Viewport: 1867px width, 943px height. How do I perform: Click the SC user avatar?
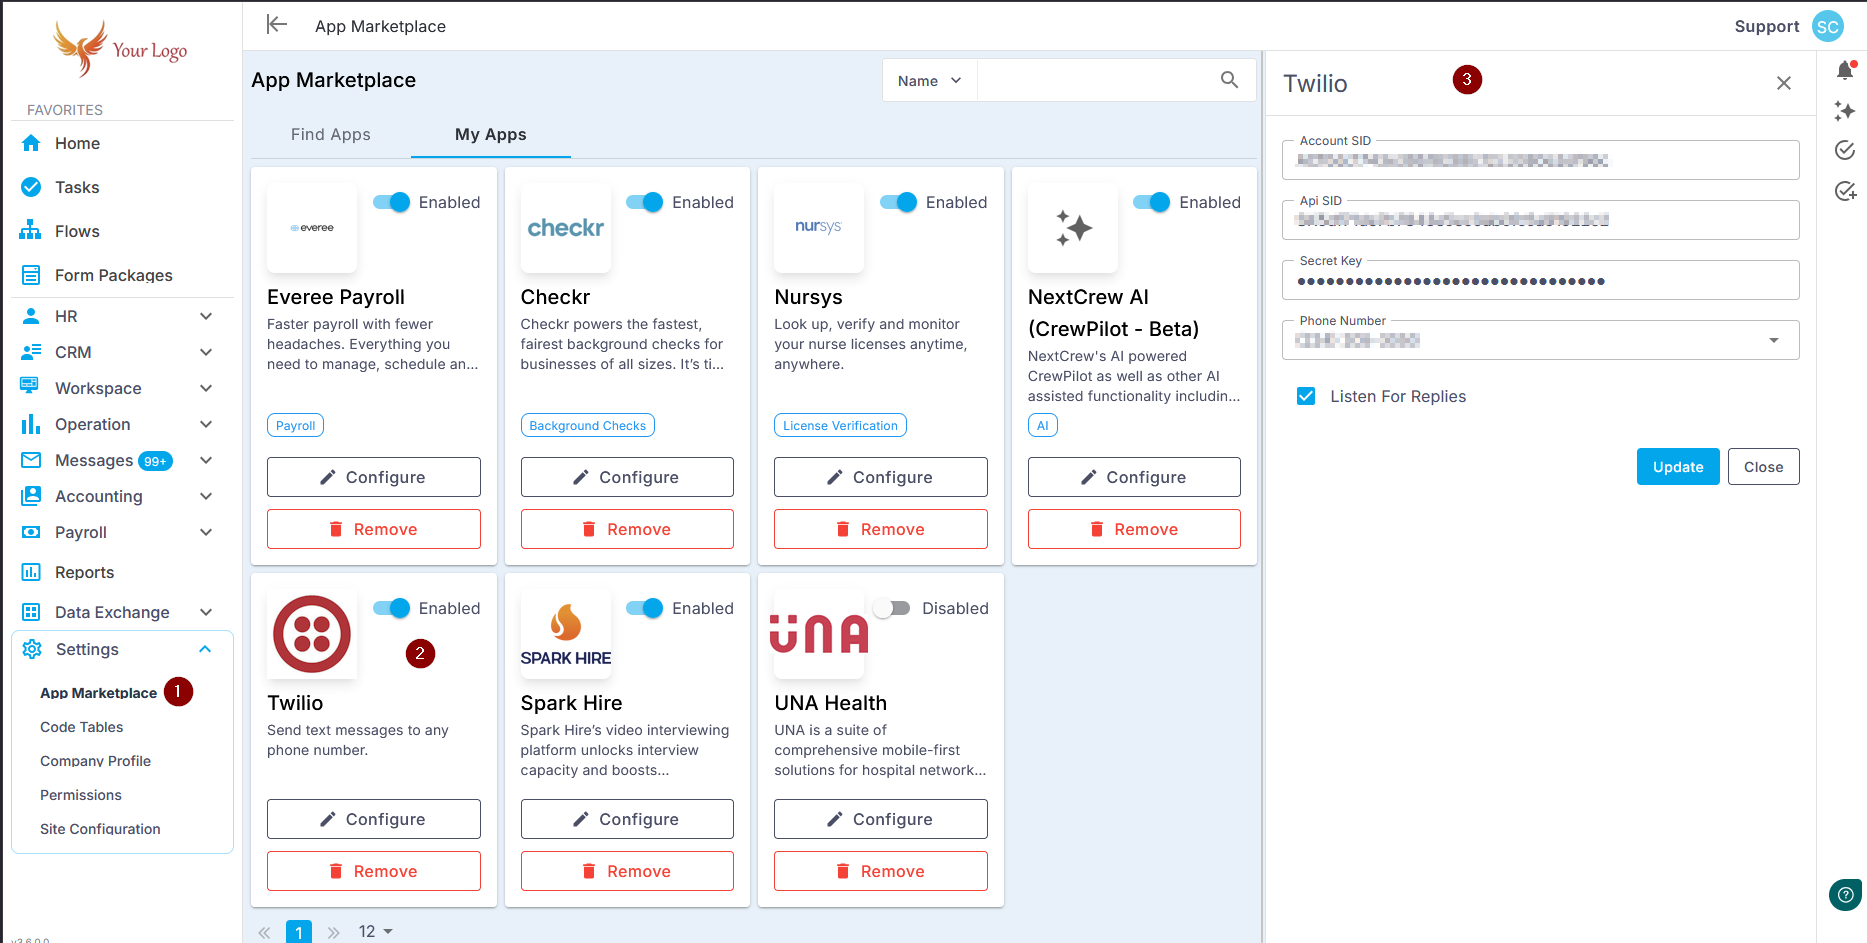pos(1828,27)
